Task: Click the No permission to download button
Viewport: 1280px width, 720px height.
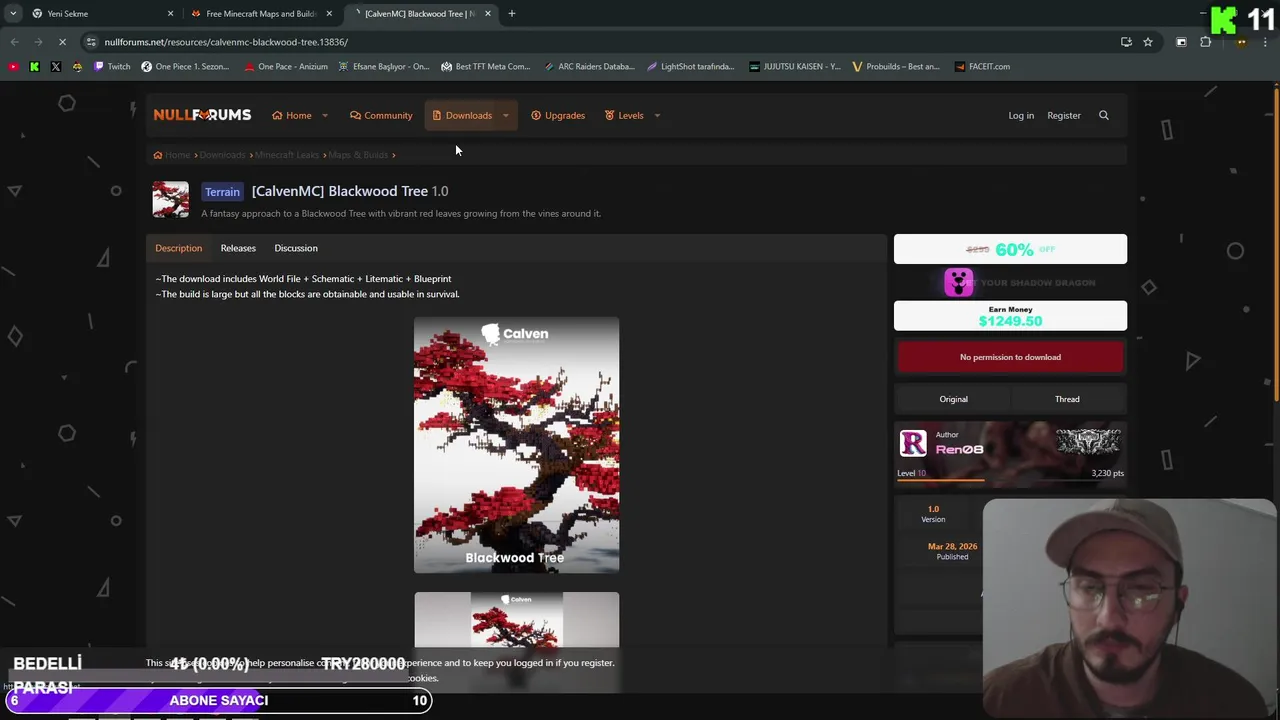Action: coord(1010,357)
